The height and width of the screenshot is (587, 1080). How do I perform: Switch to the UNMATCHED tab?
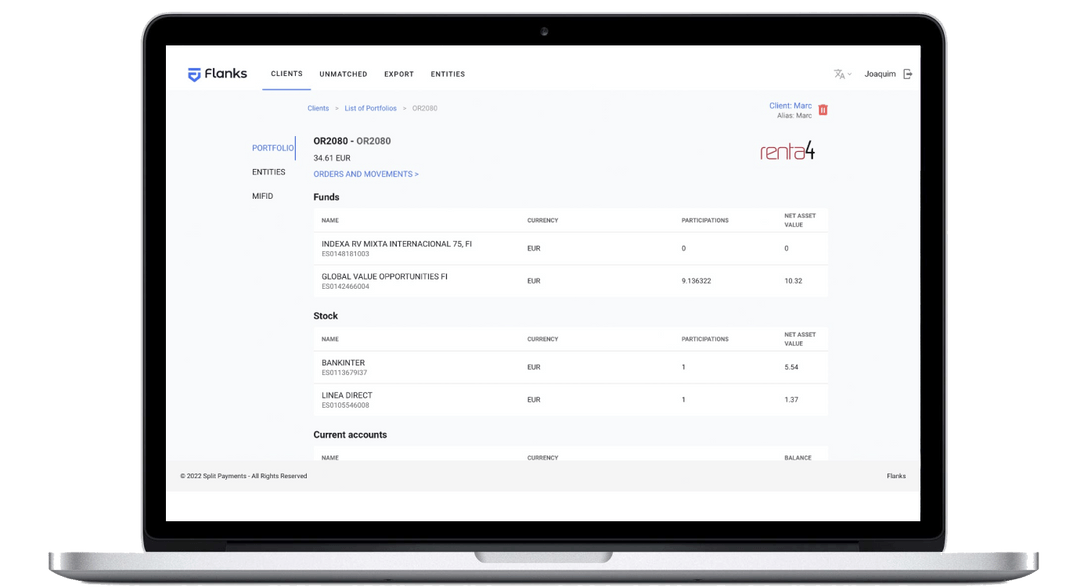point(343,73)
